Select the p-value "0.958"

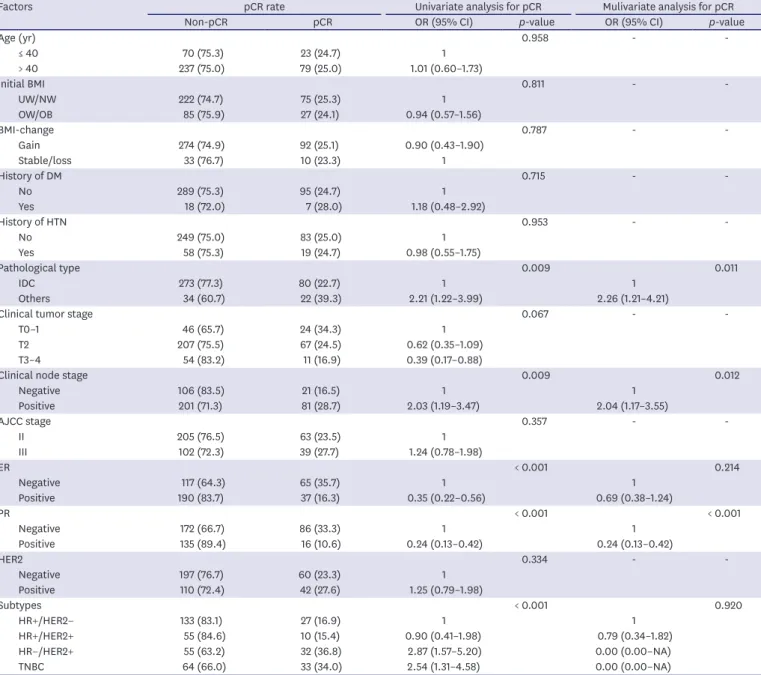point(535,38)
